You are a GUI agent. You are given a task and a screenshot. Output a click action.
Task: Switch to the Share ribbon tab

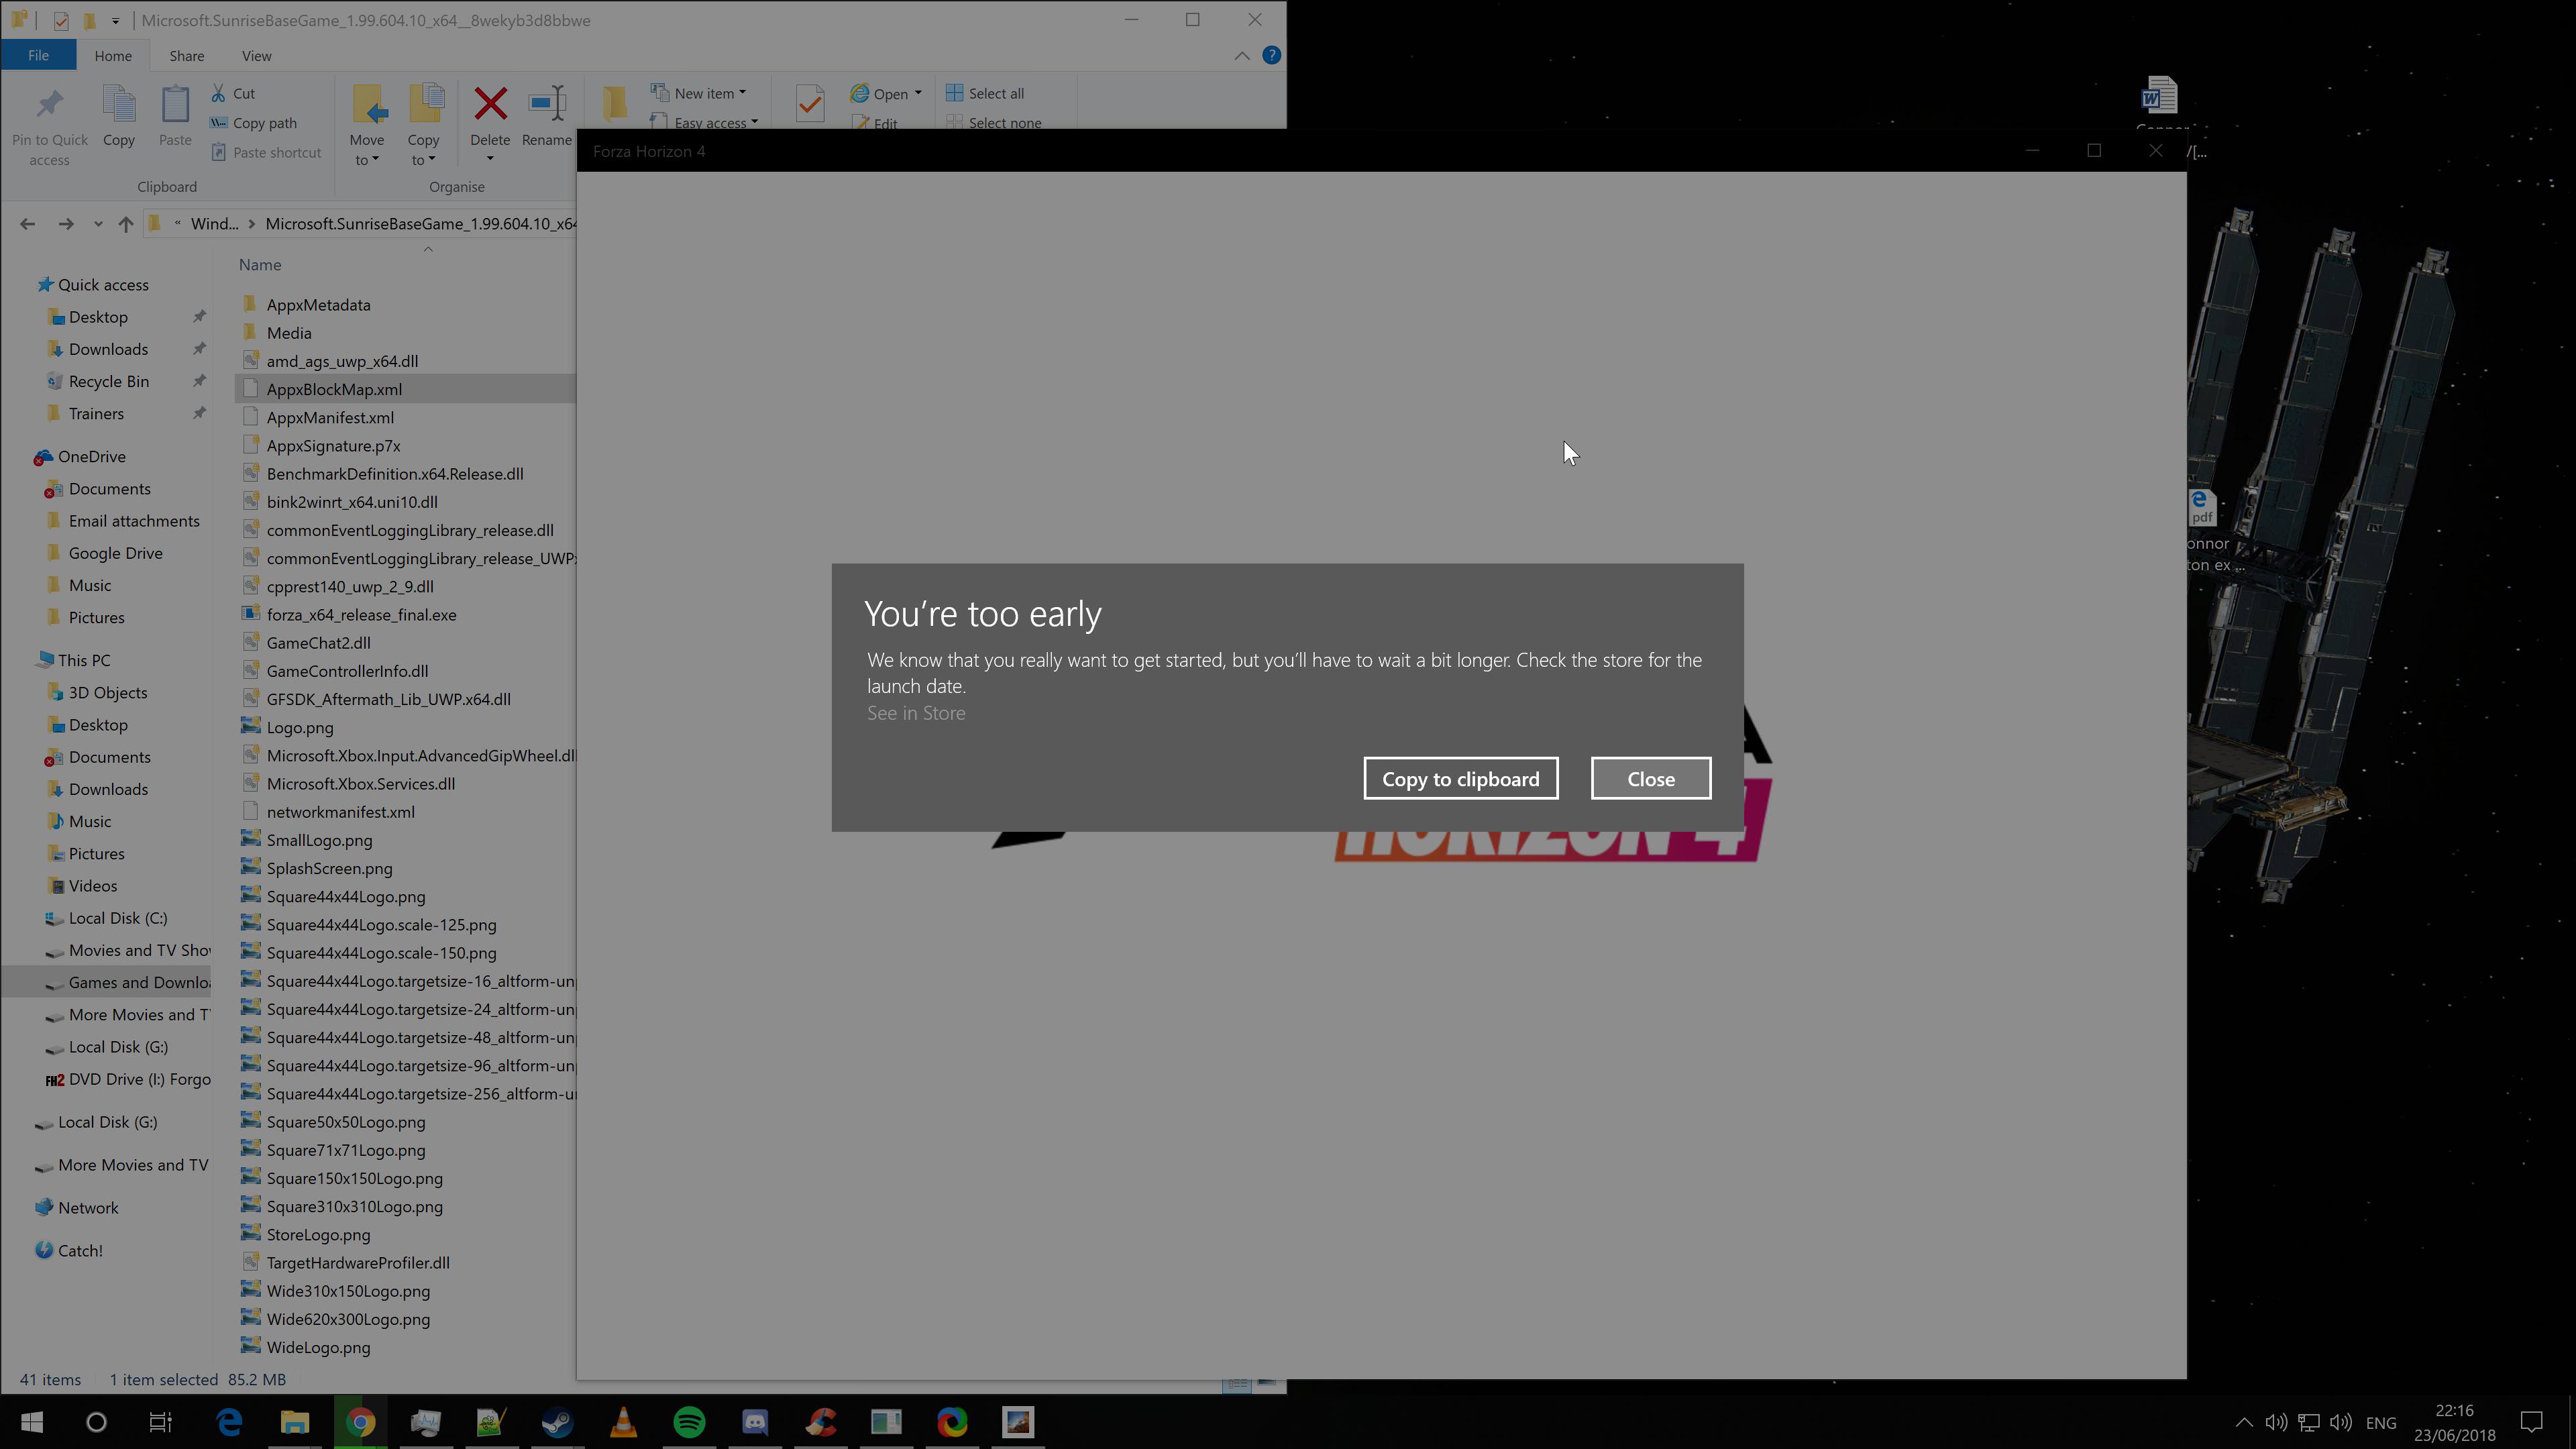click(x=186, y=56)
